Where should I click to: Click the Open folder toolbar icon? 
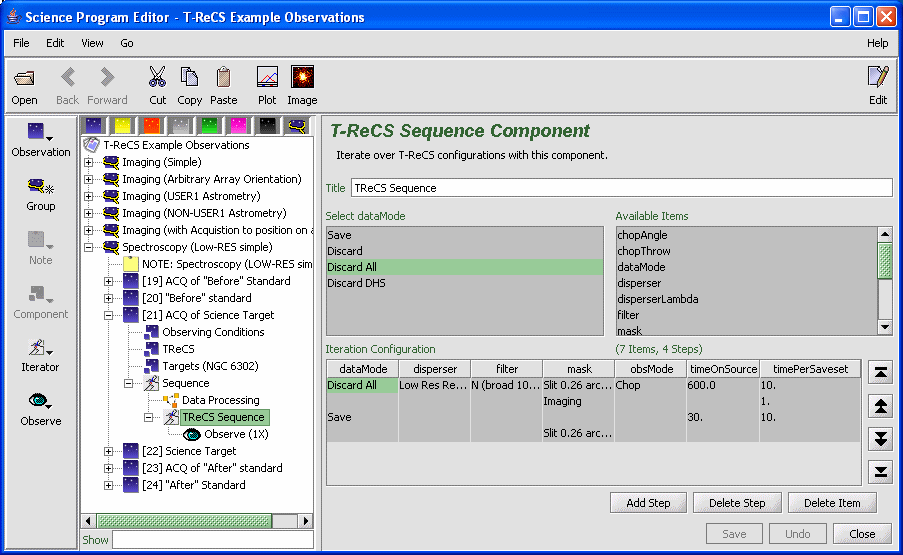(24, 78)
